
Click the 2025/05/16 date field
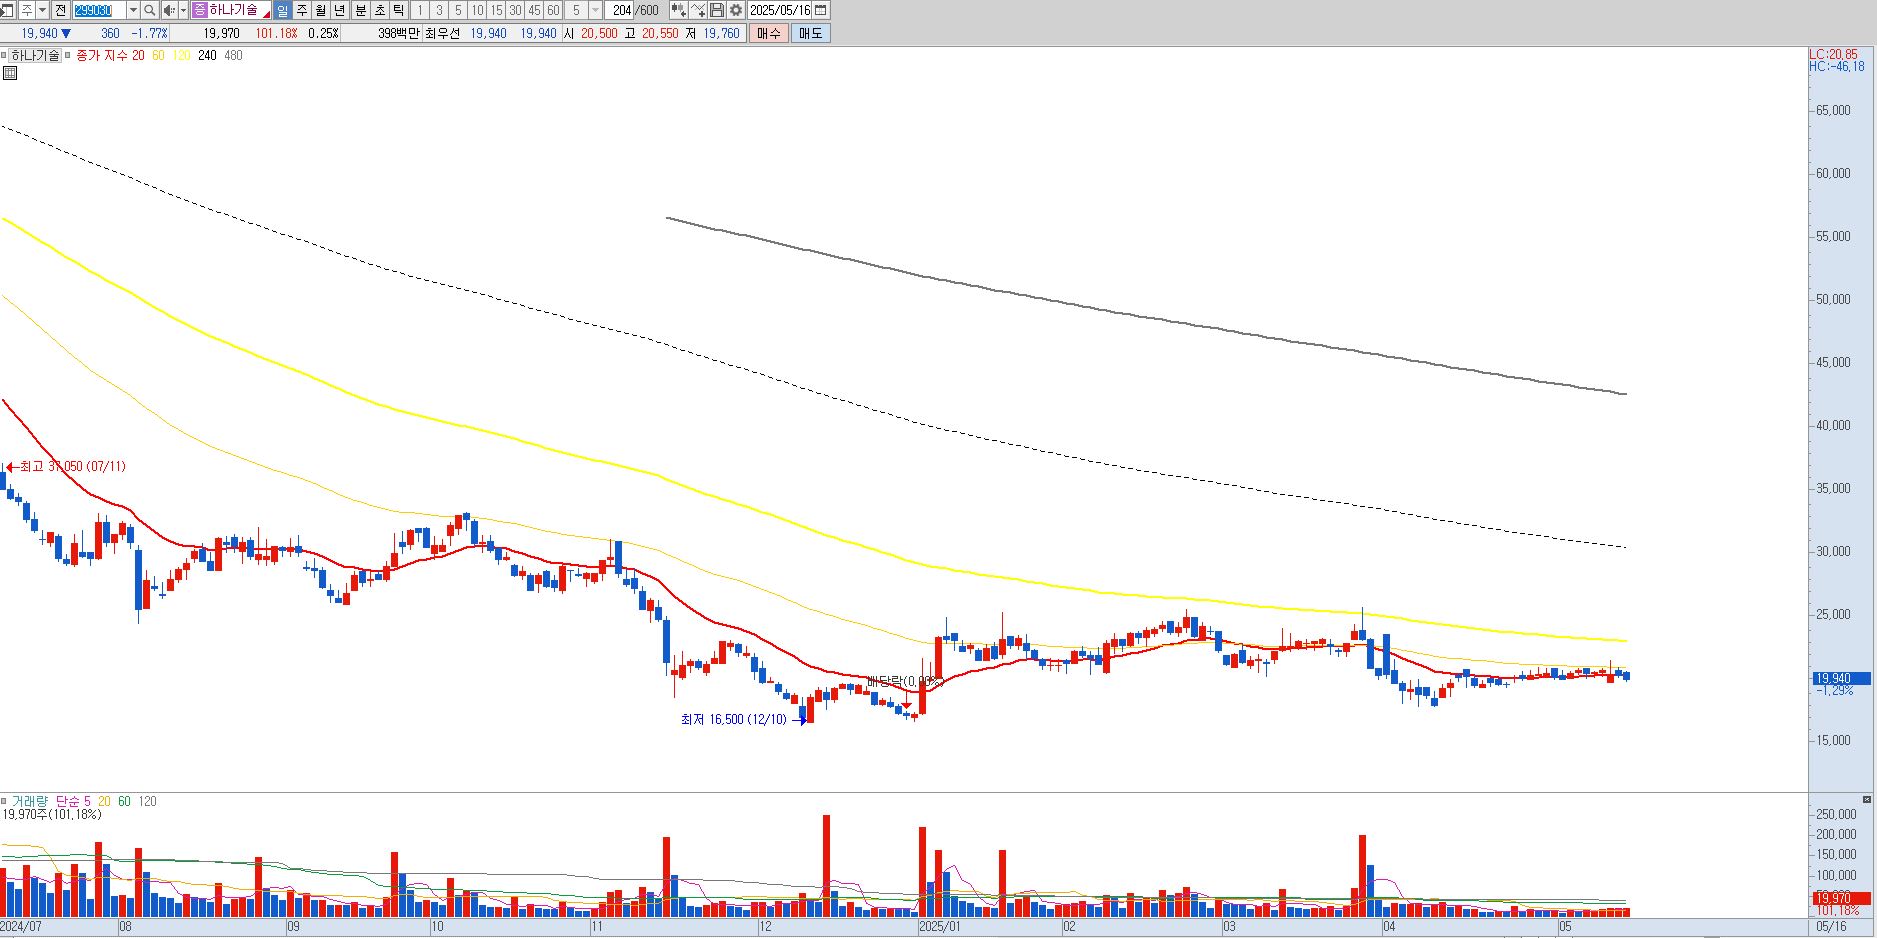point(780,10)
